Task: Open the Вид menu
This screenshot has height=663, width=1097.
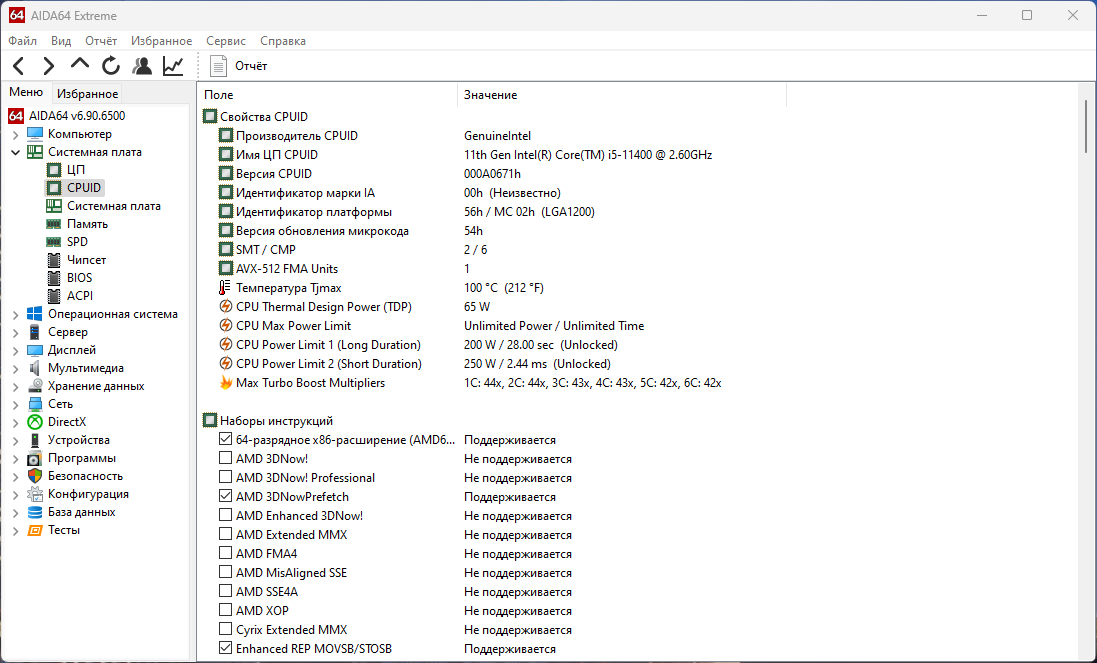Action: click(61, 41)
